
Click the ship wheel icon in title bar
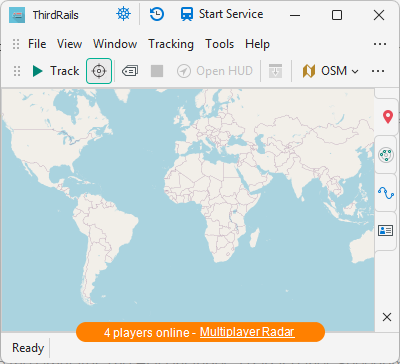click(x=124, y=14)
